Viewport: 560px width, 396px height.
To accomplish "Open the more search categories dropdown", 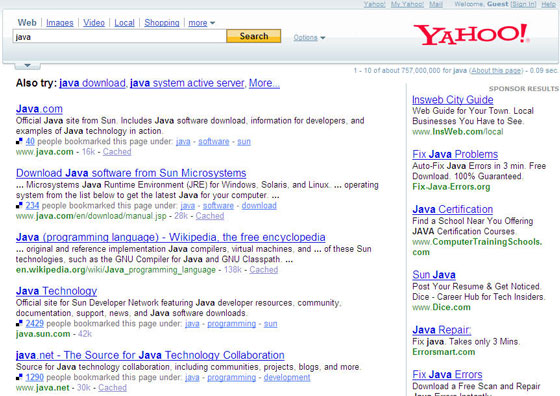I will (201, 23).
